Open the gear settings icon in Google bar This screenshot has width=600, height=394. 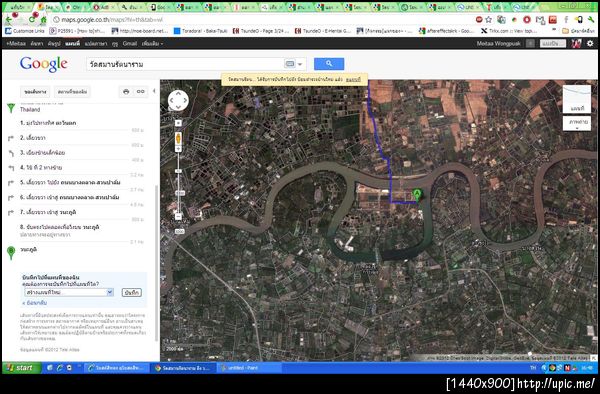pos(590,44)
